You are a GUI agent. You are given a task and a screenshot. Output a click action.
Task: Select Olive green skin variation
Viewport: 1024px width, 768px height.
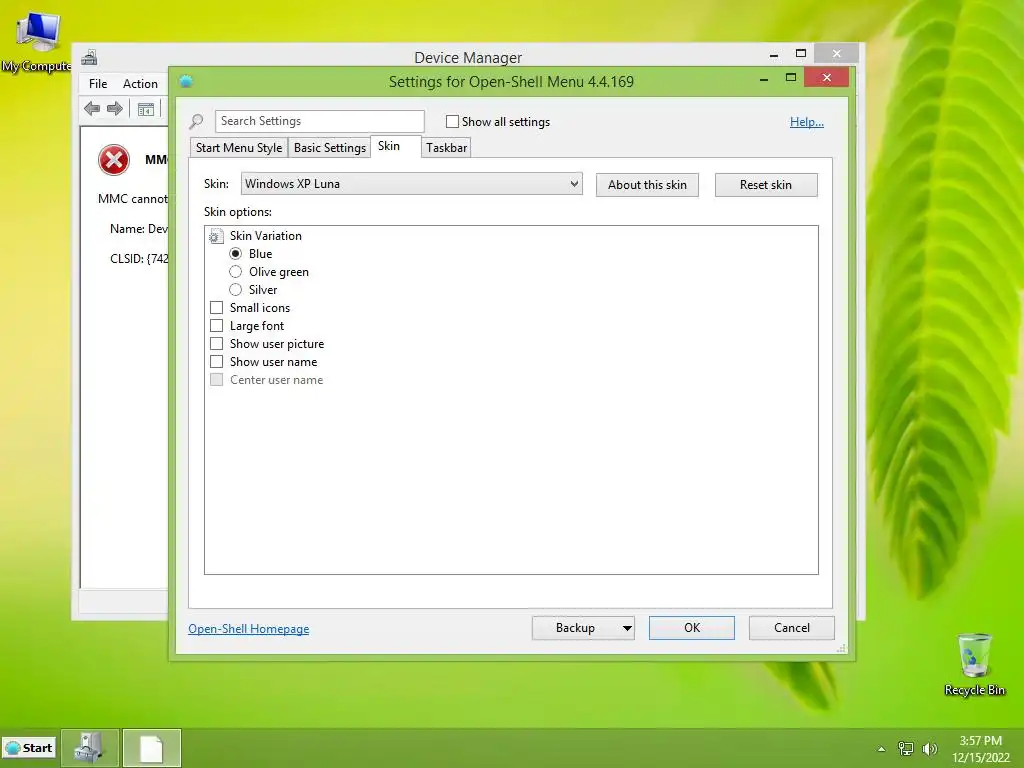tap(236, 272)
